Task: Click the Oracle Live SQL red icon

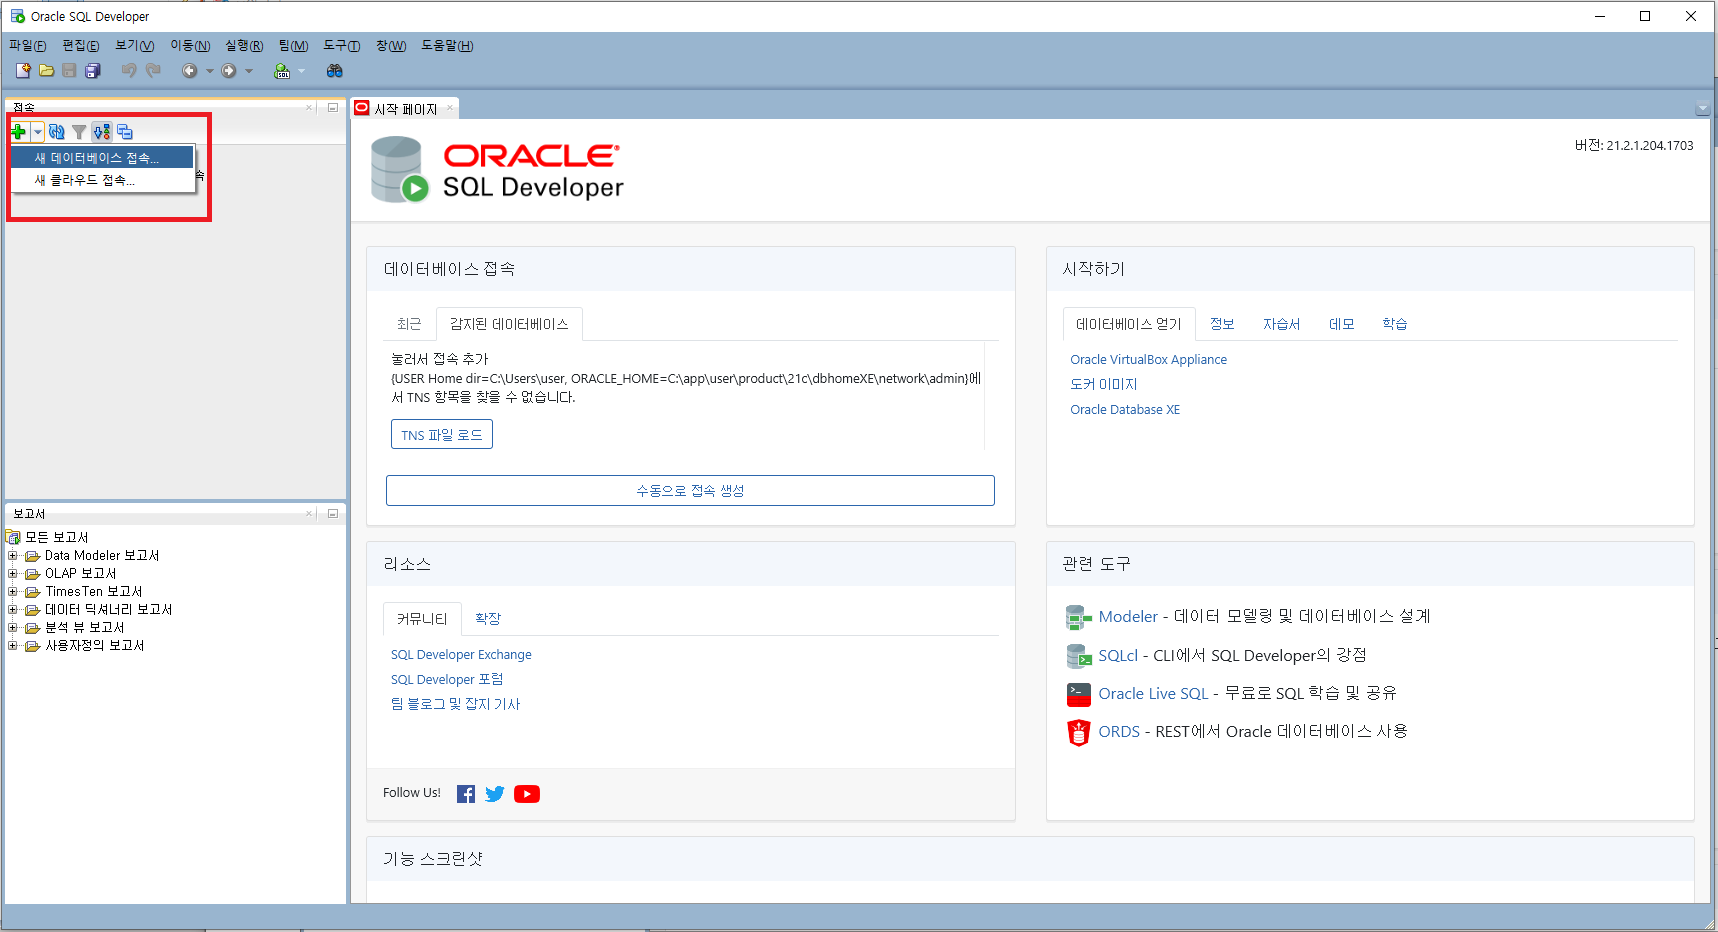Action: tap(1078, 694)
